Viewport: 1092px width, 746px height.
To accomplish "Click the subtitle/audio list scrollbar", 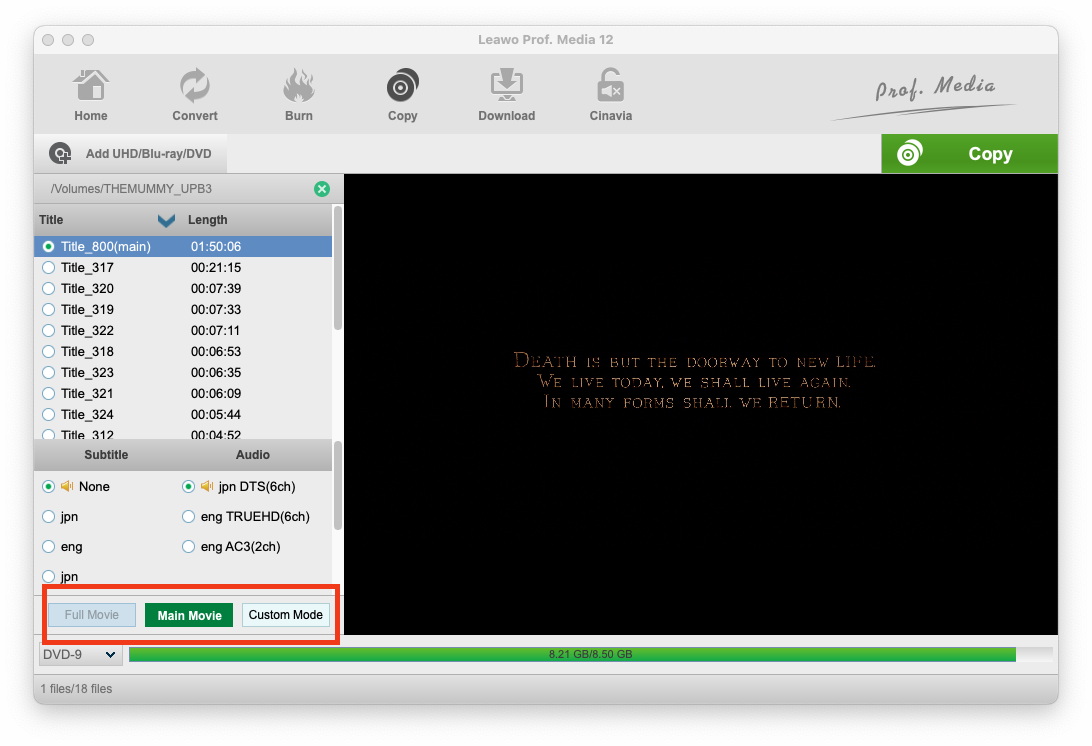I will tap(338, 485).
